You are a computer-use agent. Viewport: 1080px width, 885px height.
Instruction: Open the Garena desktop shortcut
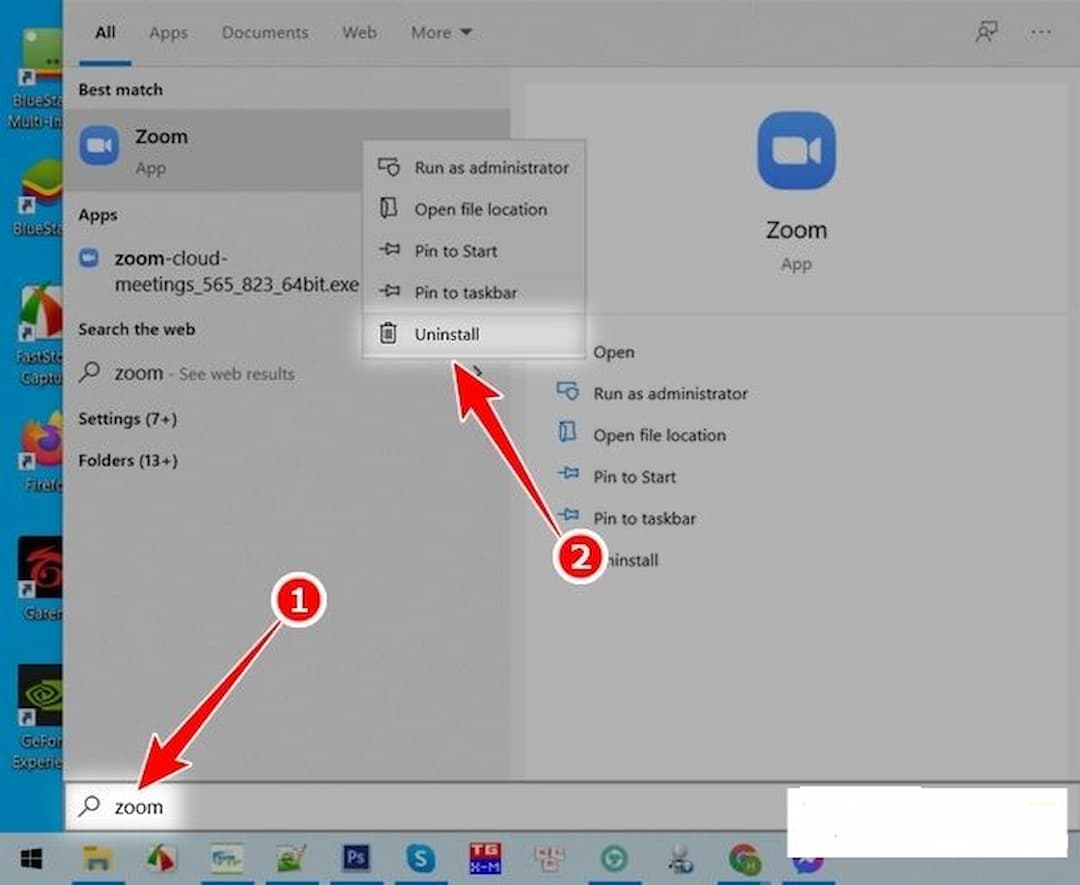[40, 577]
